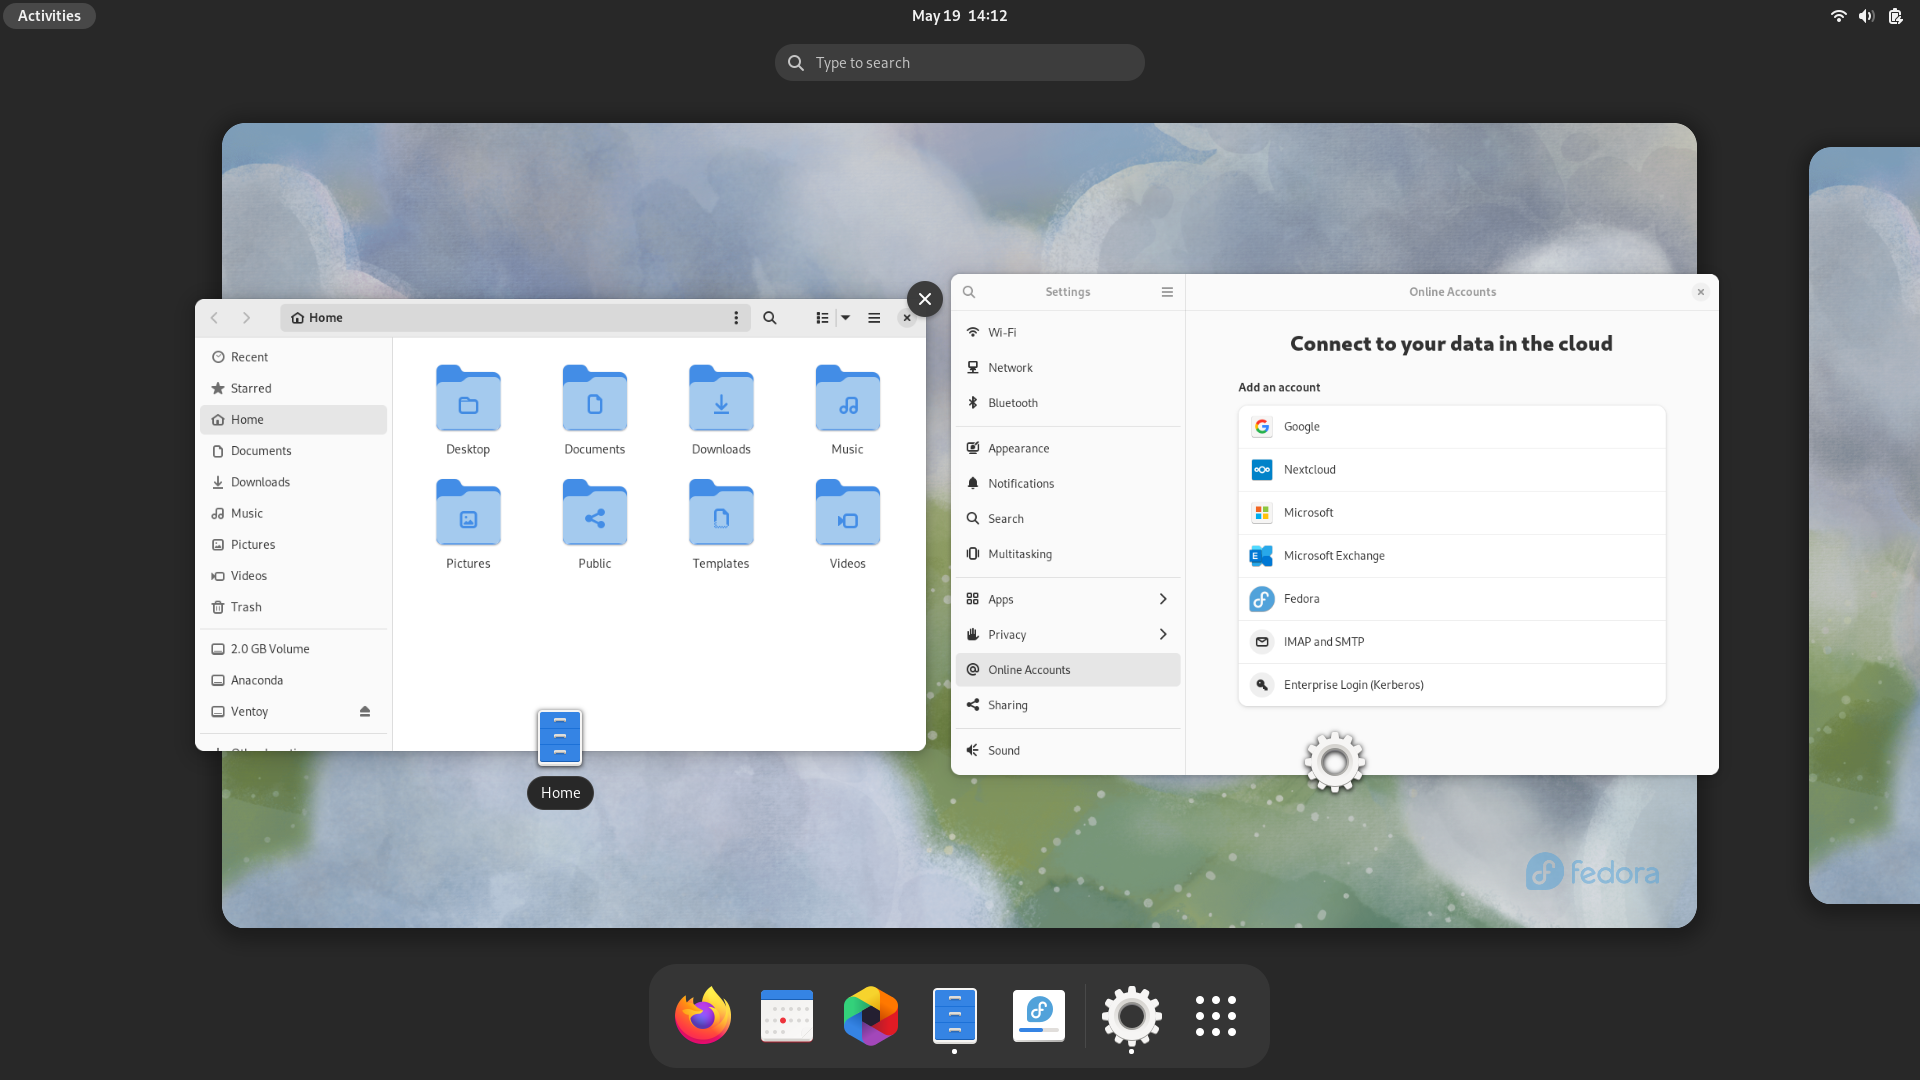Open the Settings search icon

point(969,292)
